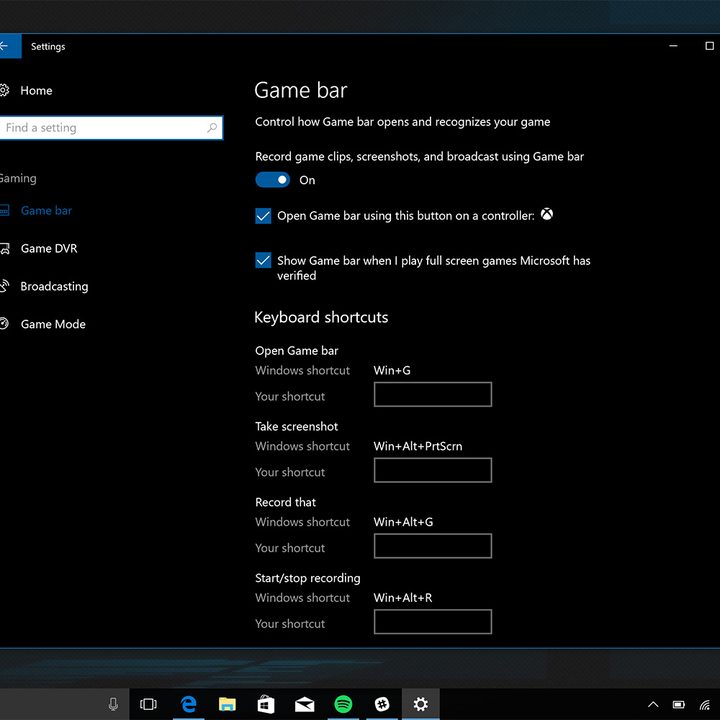Set your shortcut for Record that

click(x=433, y=546)
